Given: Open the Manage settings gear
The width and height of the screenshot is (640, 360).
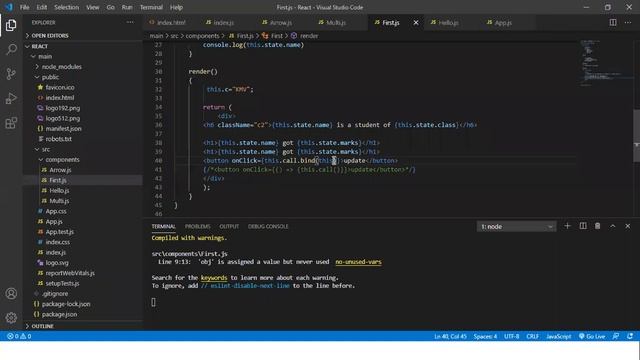Looking at the screenshot, I should [11, 318].
